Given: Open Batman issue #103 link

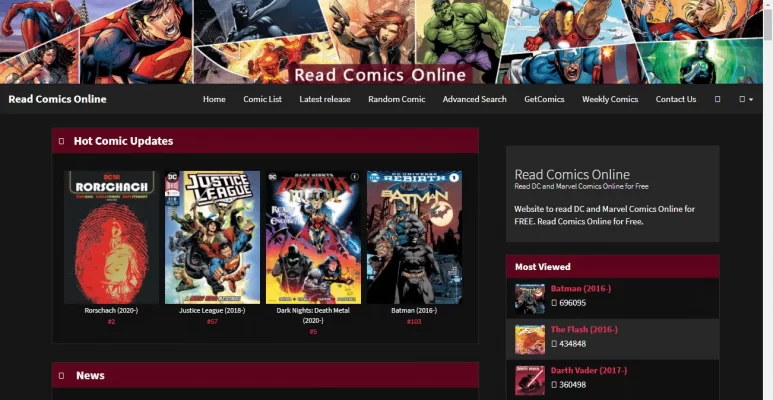Looking at the screenshot, I should point(414,321).
